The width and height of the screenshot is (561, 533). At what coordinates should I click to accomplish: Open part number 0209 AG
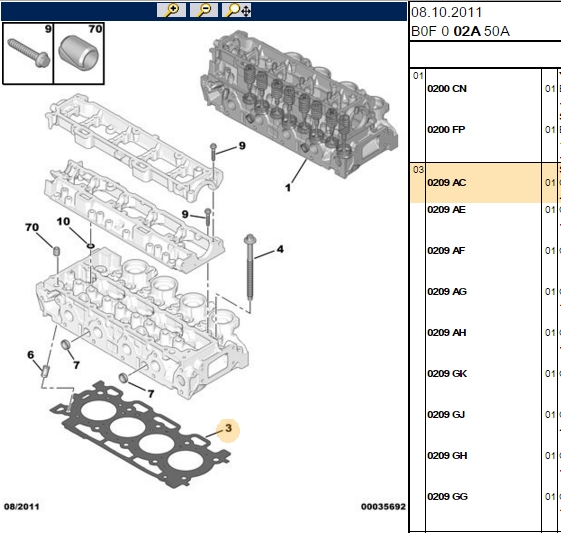click(x=447, y=292)
